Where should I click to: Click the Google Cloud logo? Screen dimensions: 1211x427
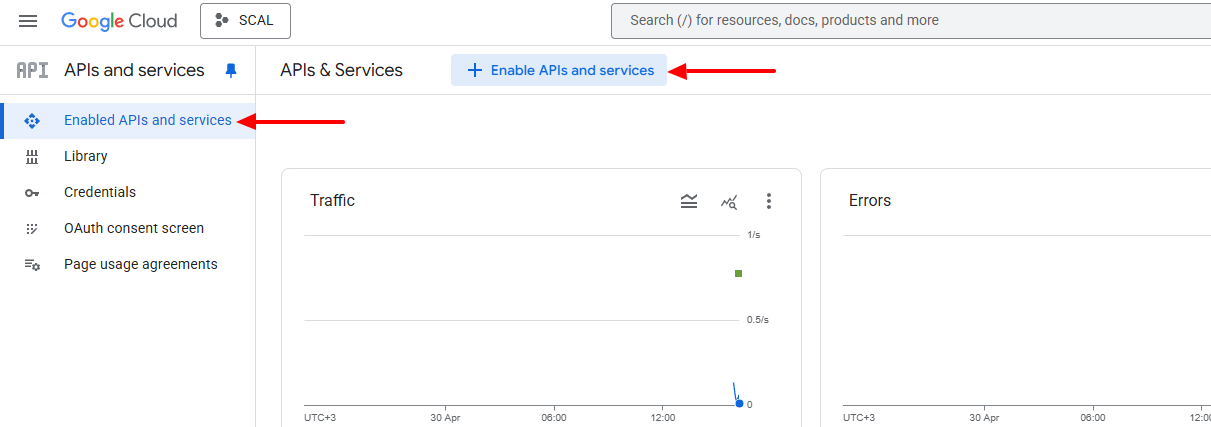tap(119, 21)
